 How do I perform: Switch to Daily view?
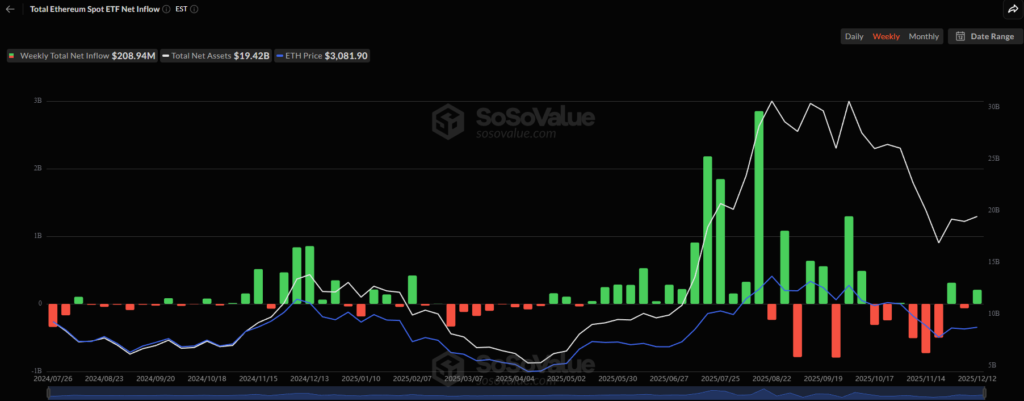coord(854,37)
